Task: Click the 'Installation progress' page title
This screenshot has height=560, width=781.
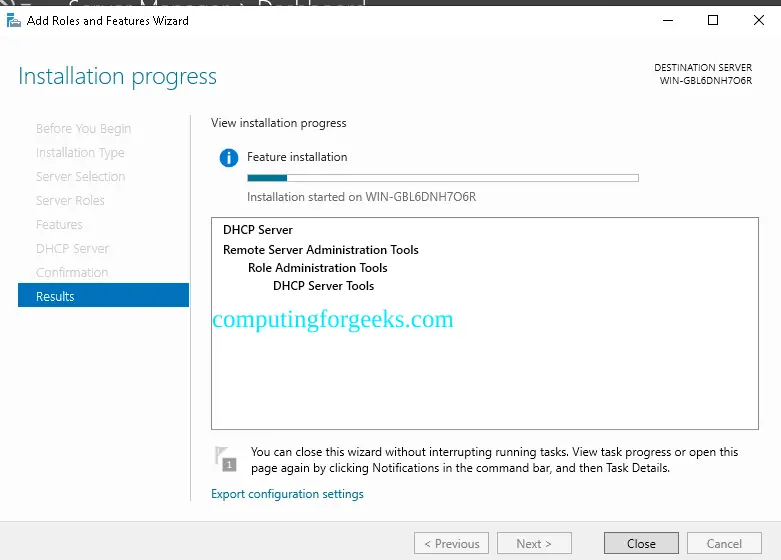Action: click(118, 77)
